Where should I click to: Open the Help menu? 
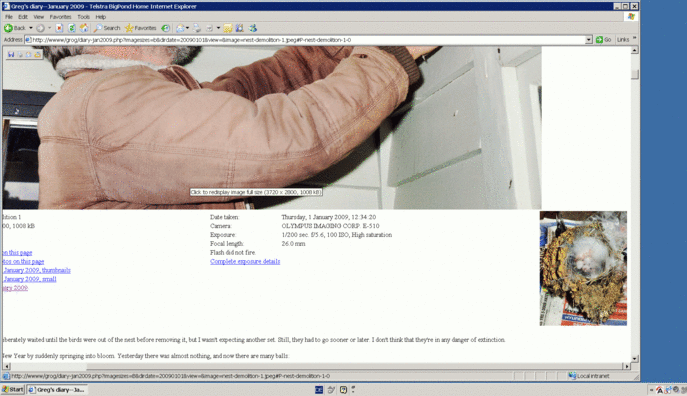[100, 17]
